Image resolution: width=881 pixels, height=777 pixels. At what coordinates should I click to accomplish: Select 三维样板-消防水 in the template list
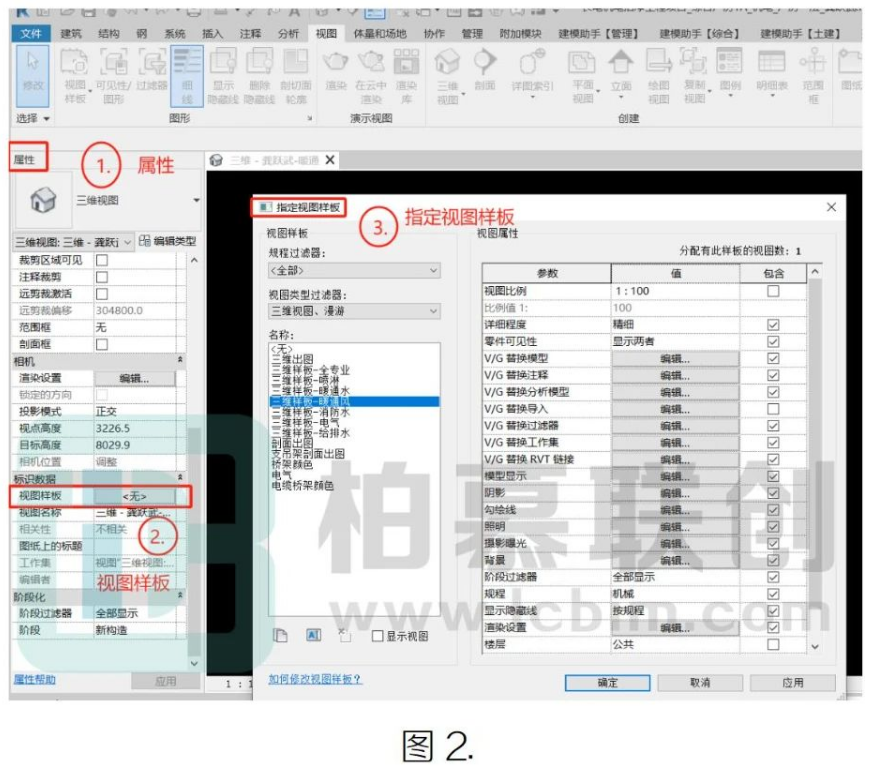pyautogui.click(x=311, y=412)
